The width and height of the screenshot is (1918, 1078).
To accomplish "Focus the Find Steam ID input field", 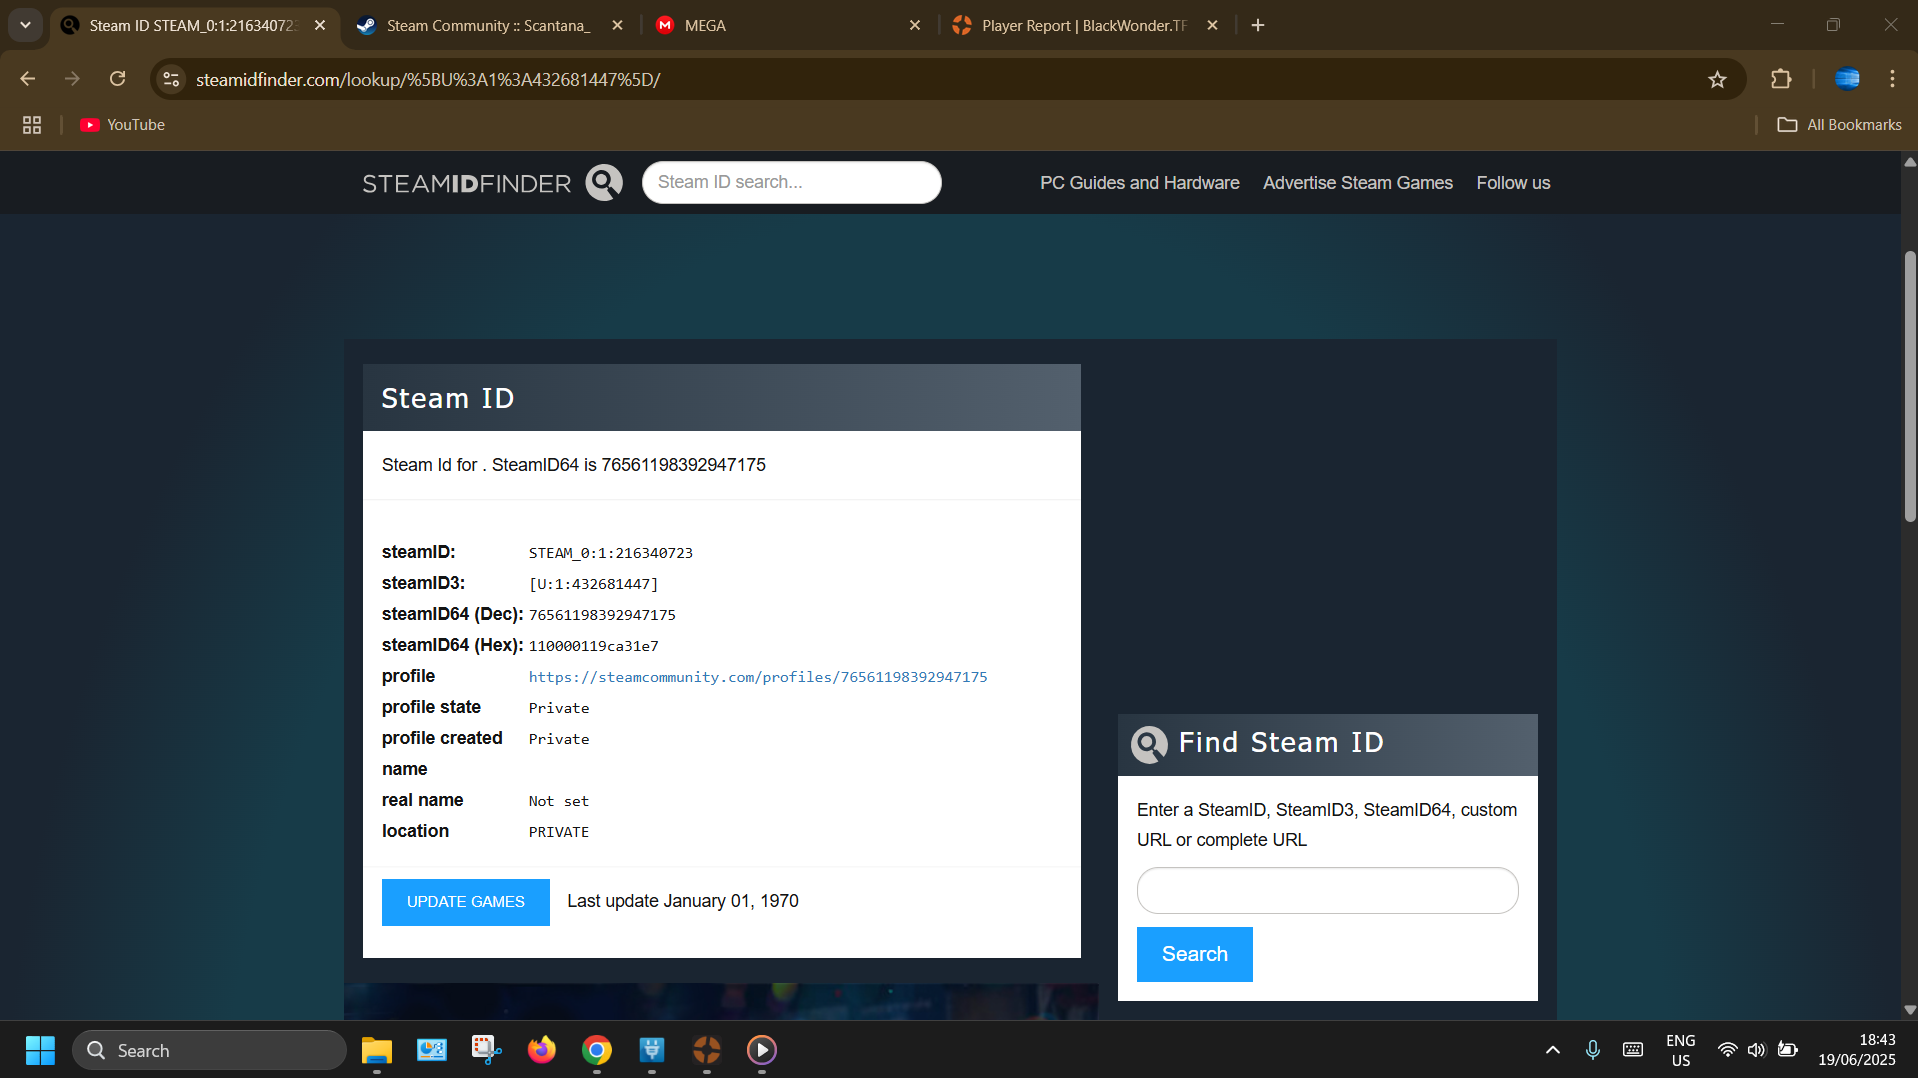I will 1327,890.
